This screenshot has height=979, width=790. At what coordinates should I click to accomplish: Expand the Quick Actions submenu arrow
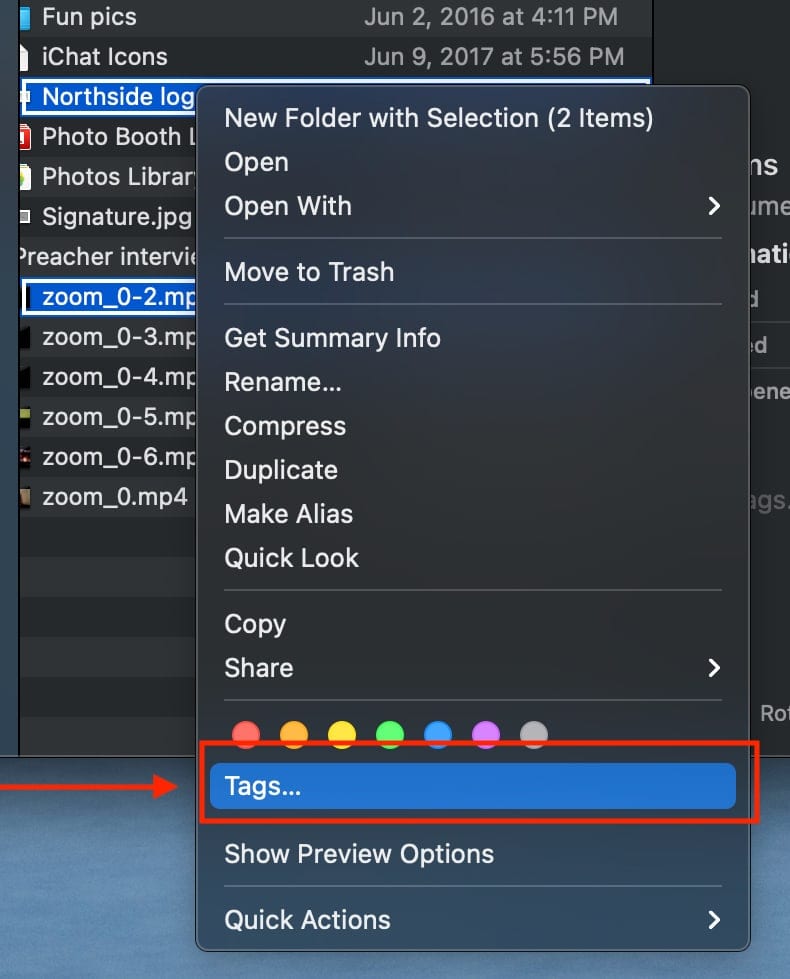(x=714, y=920)
